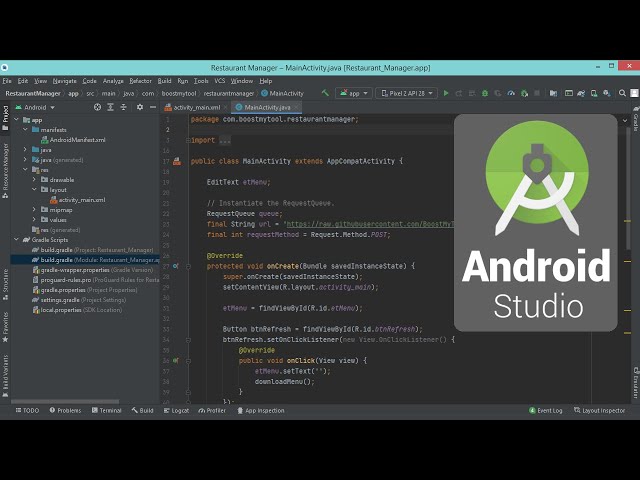Screen dimensions: 640x480
Task: Click Attach Debugger to Android Process icon
Action: (524, 93)
